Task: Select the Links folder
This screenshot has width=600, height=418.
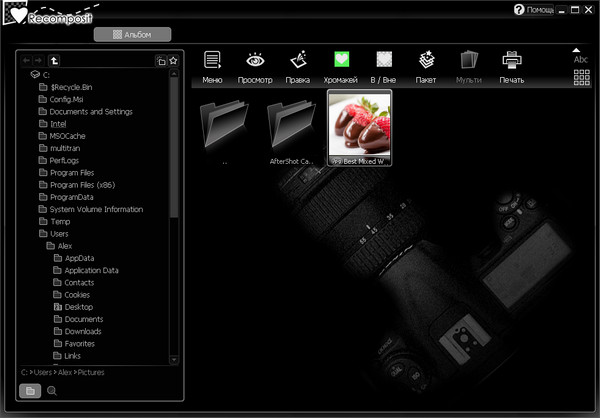Action: tap(67, 356)
